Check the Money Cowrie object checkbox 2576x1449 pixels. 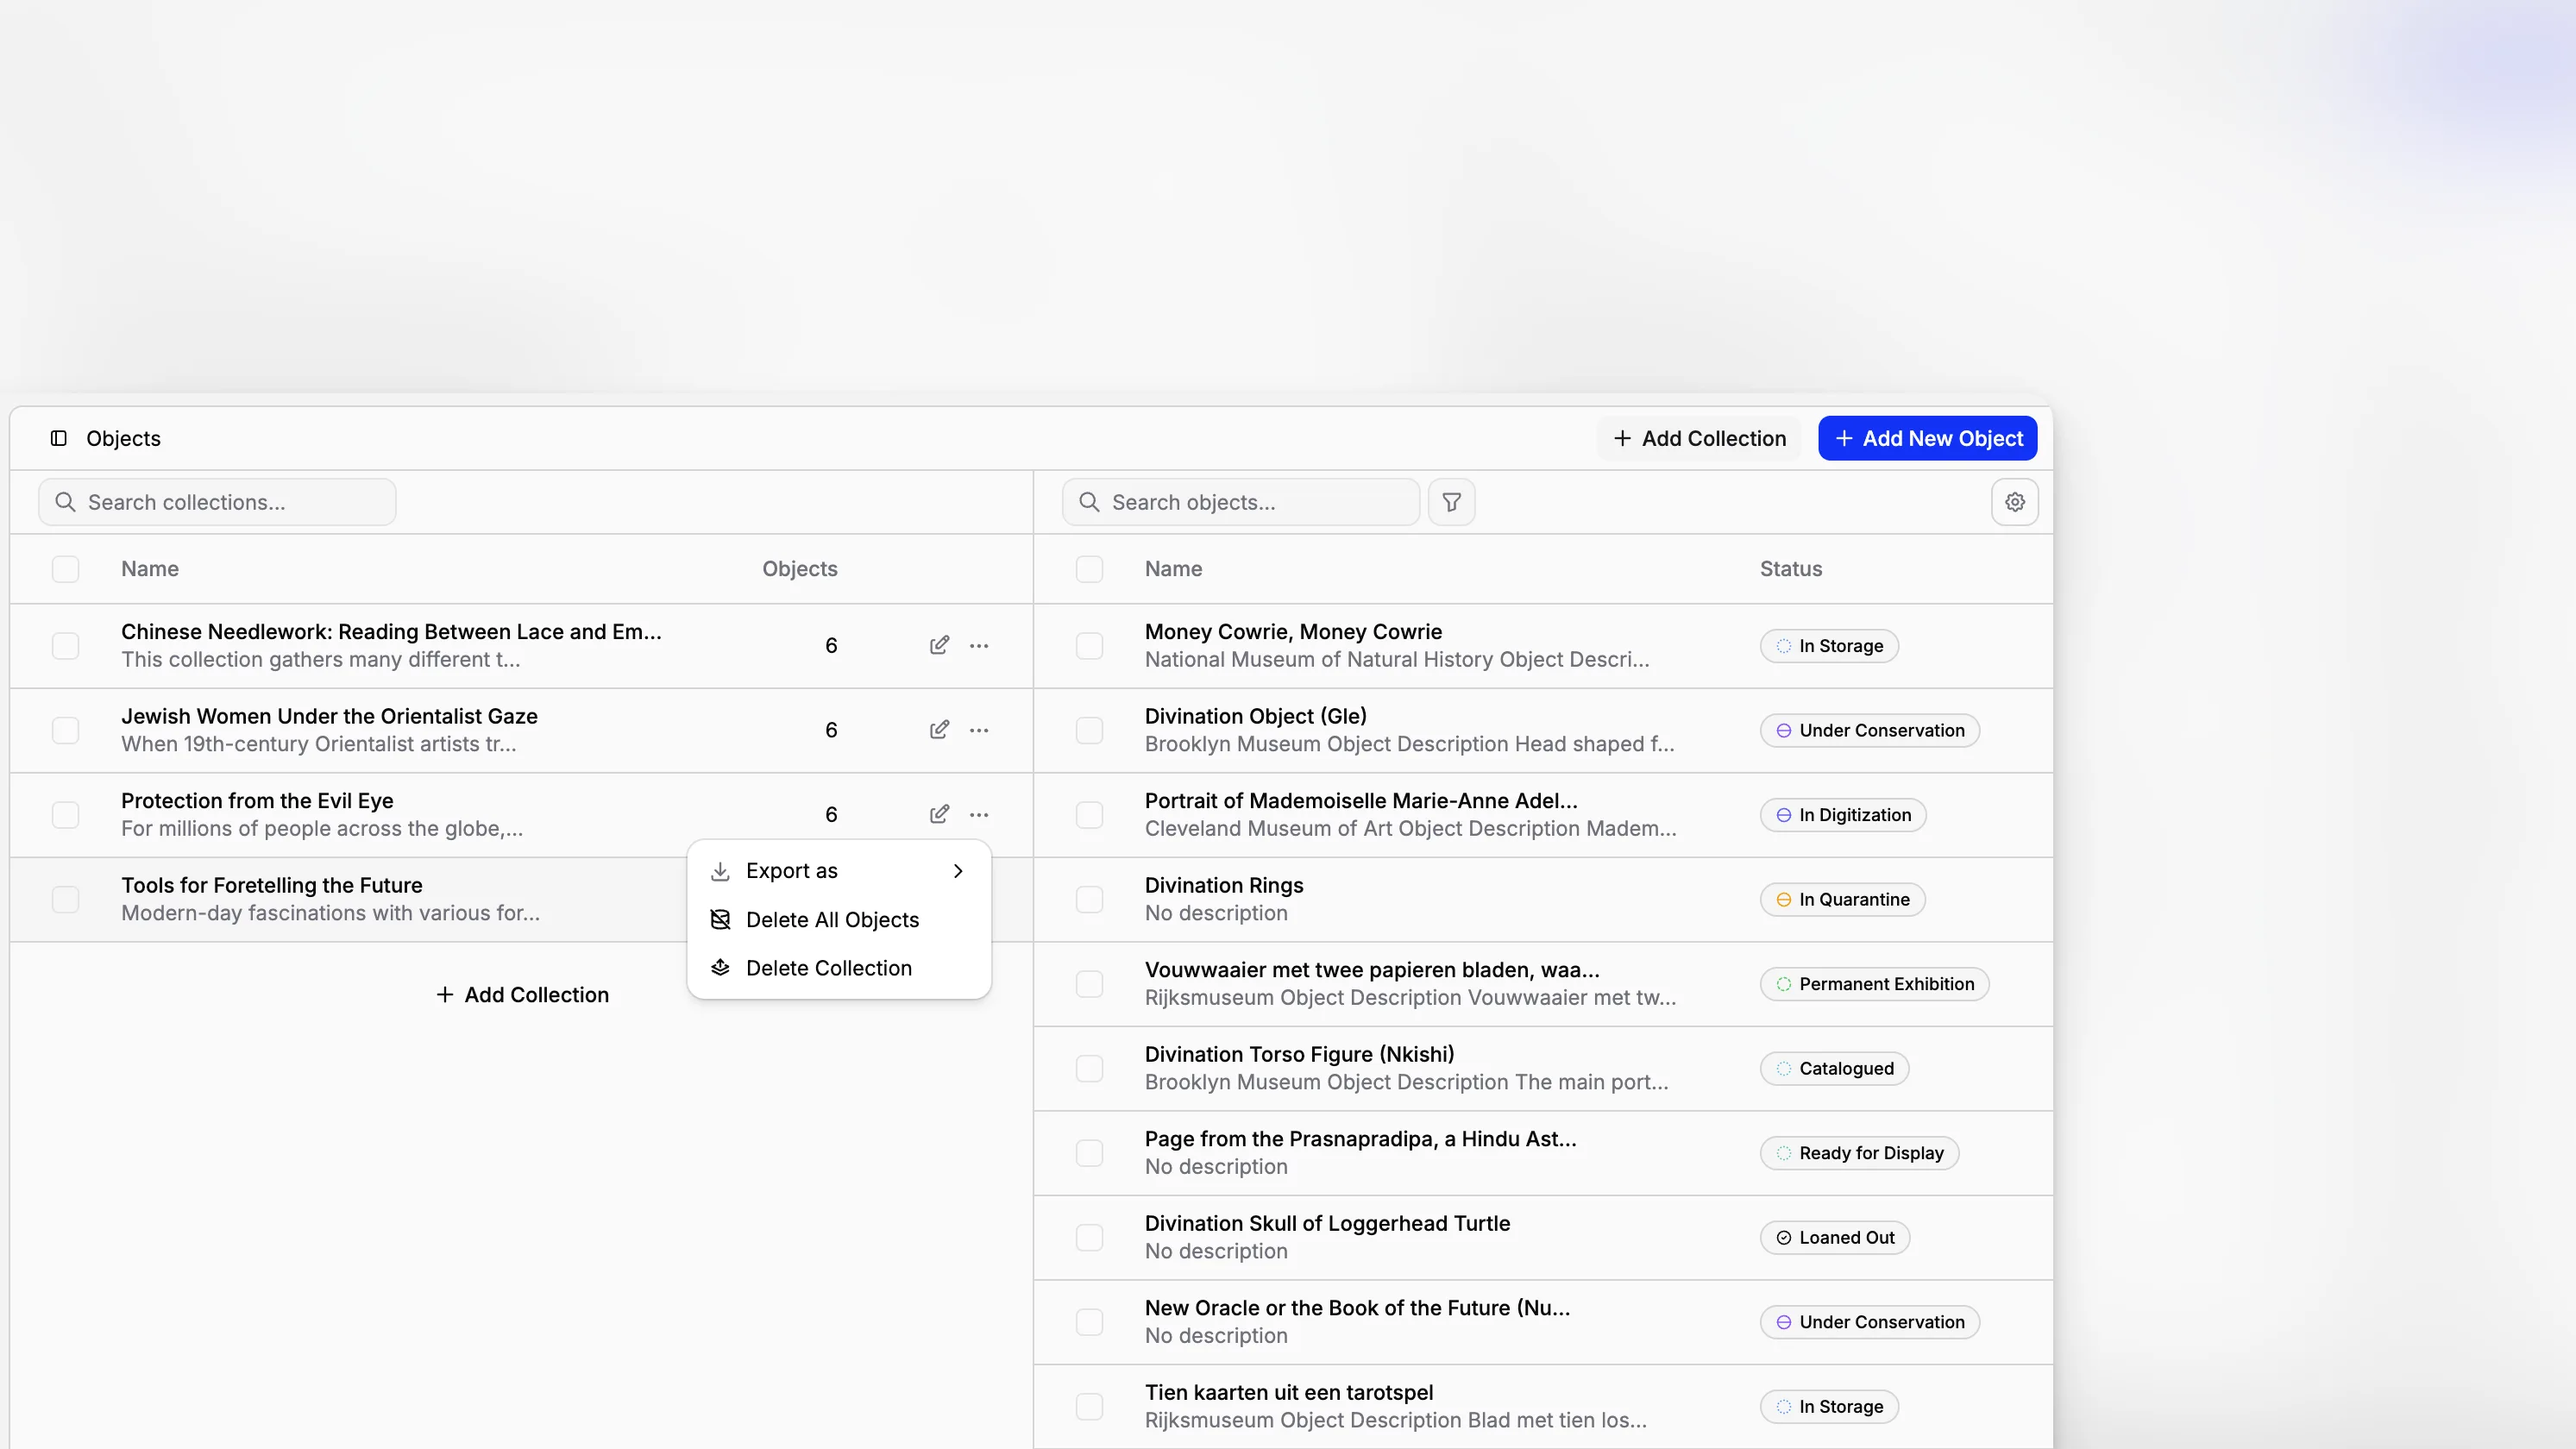point(1089,646)
